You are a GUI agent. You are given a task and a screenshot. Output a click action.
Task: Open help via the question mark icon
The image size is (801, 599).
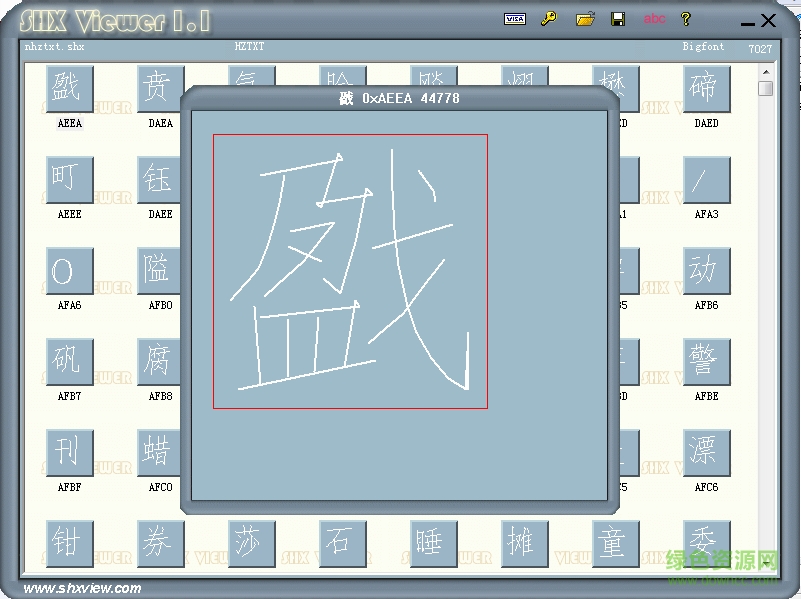(686, 19)
